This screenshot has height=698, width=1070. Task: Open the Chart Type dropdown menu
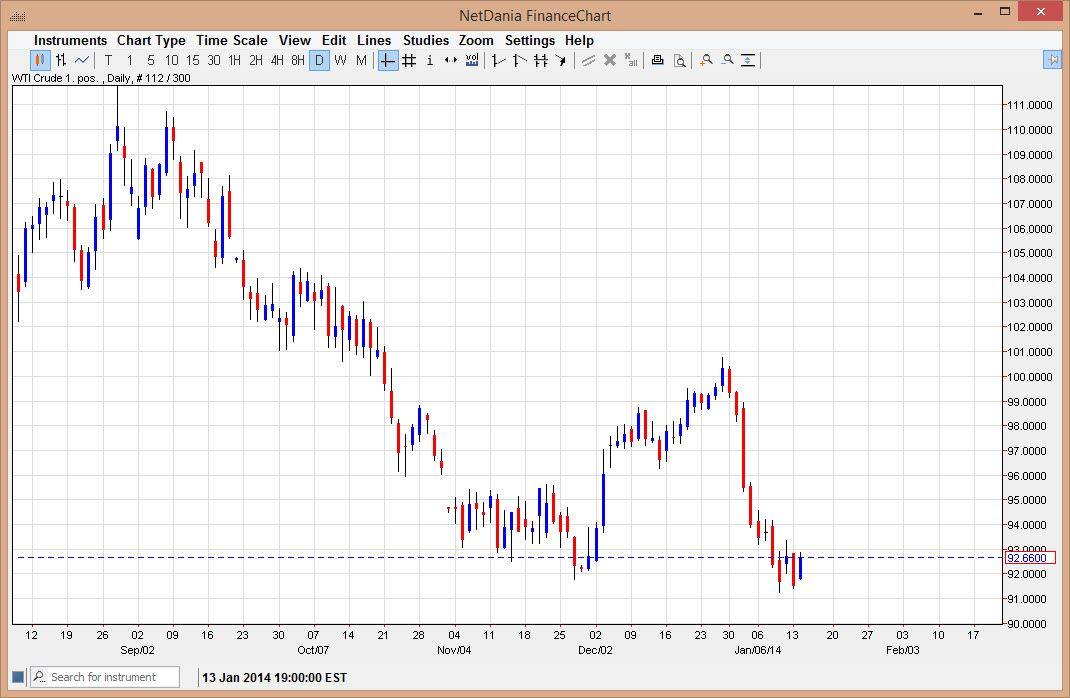click(x=151, y=40)
